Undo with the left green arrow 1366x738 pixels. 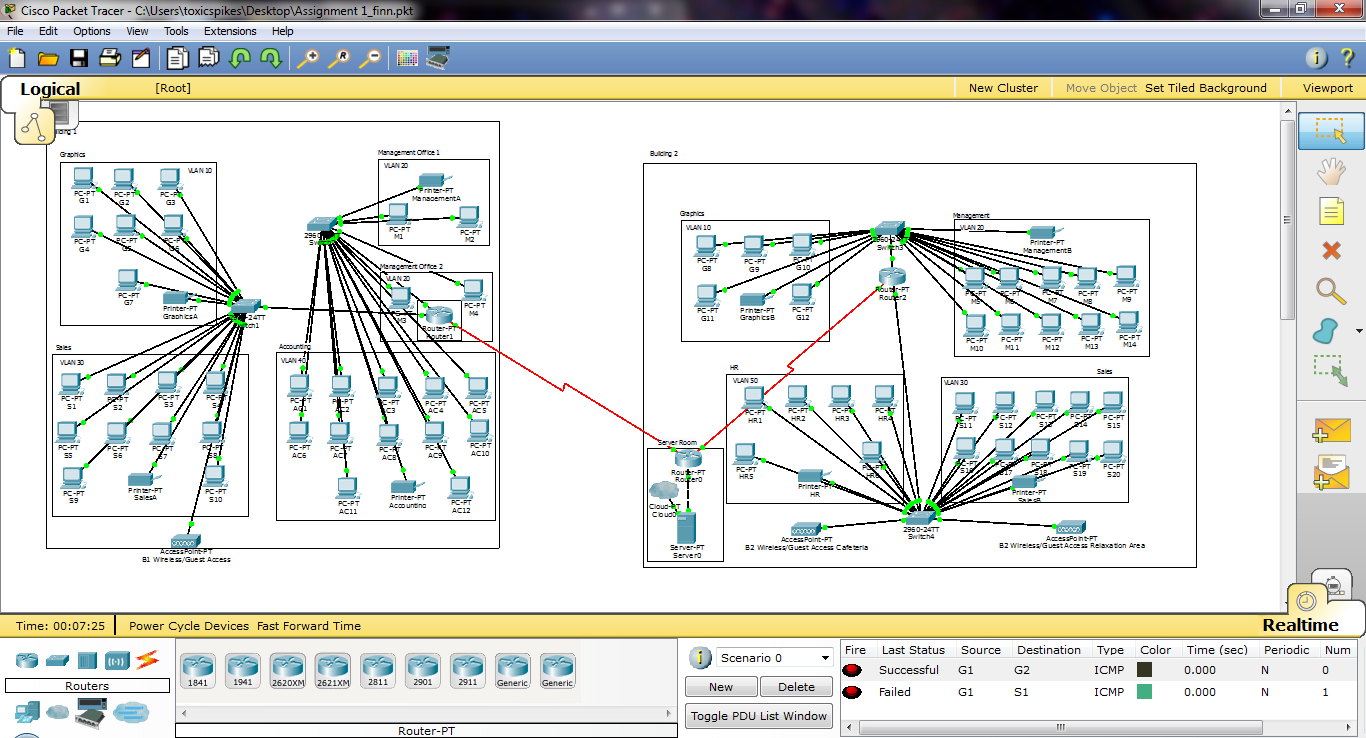pos(239,58)
